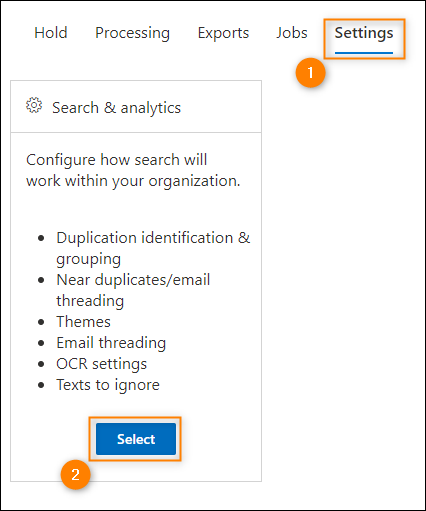
Task: Click the 'Texts to ignore' list item
Action: coord(108,385)
